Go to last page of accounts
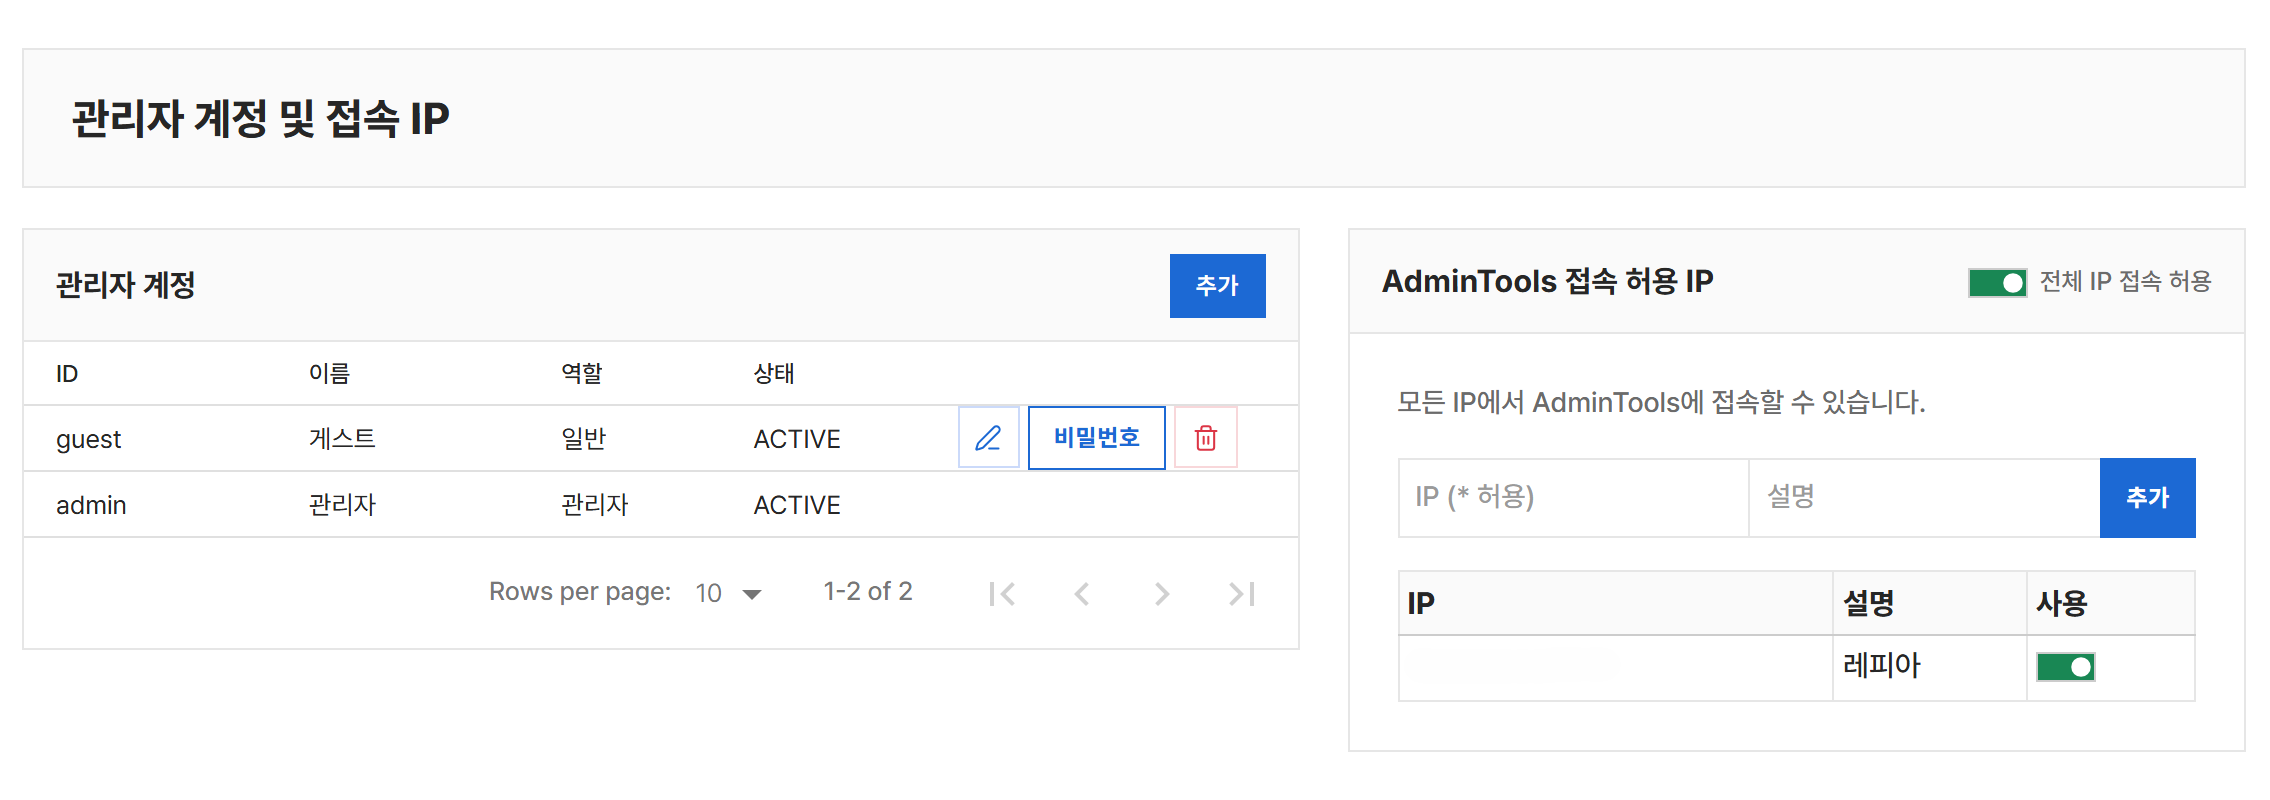The image size is (2270, 800). [x=1242, y=594]
